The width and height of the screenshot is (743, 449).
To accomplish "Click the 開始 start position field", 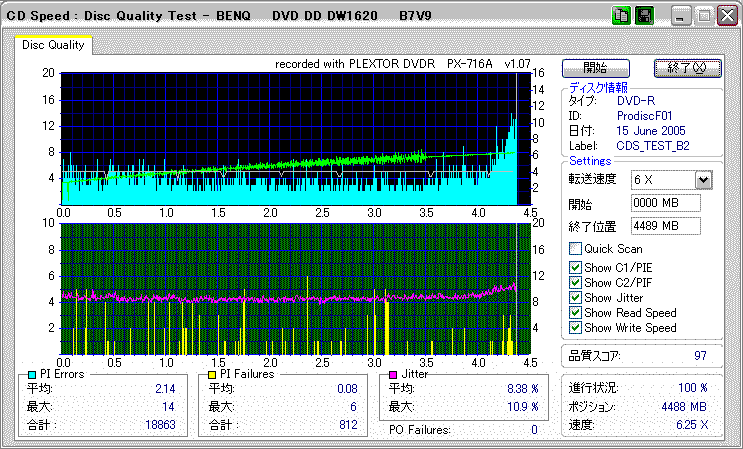I will pyautogui.click(x=666, y=203).
